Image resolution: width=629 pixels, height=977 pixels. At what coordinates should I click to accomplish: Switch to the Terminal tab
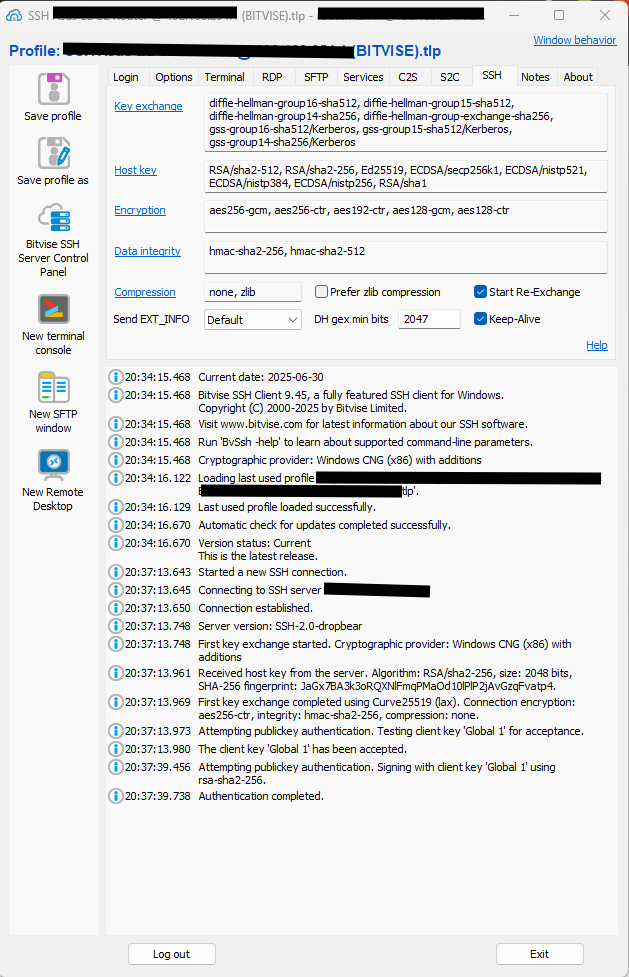(x=224, y=77)
